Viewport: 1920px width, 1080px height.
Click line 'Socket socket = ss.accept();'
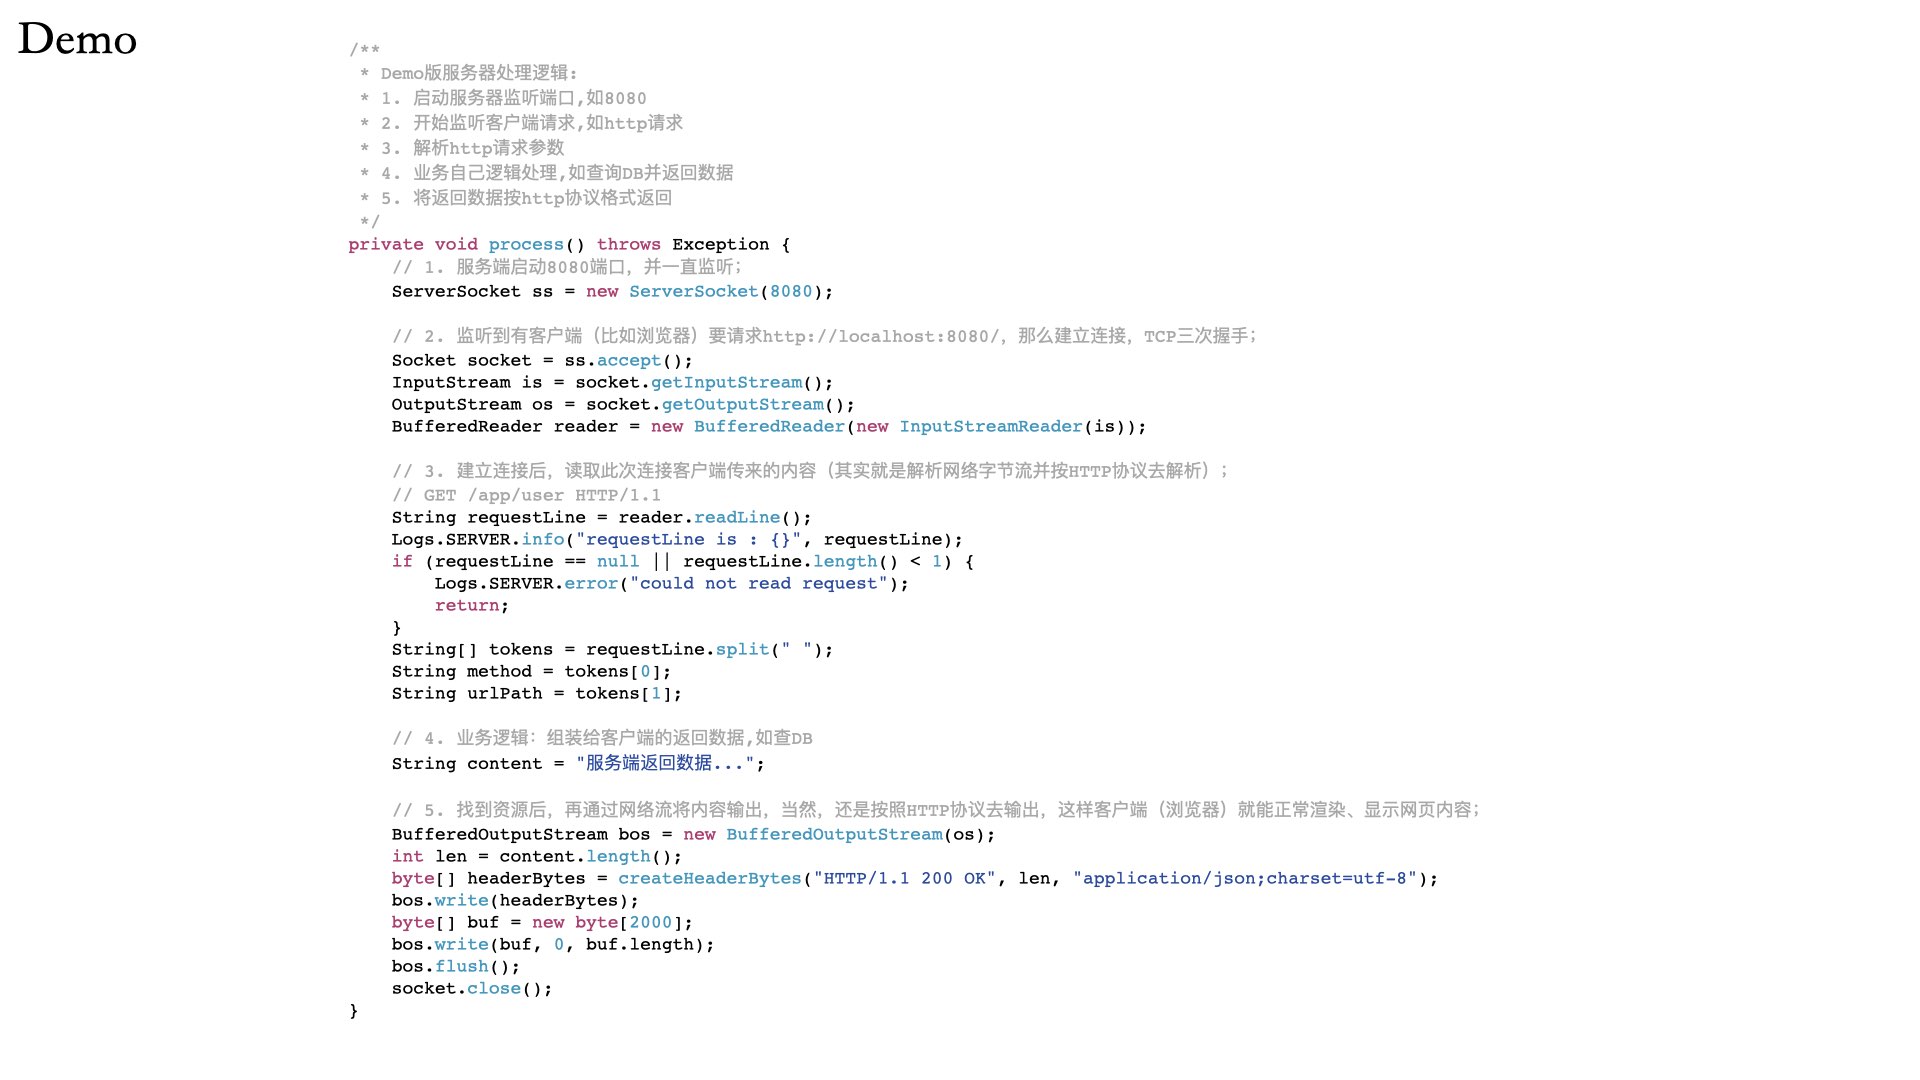tap(542, 360)
